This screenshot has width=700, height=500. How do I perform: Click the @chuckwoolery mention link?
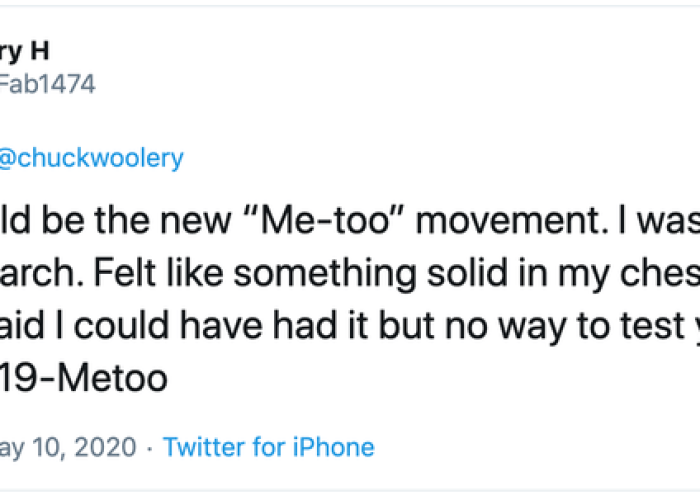(92, 158)
